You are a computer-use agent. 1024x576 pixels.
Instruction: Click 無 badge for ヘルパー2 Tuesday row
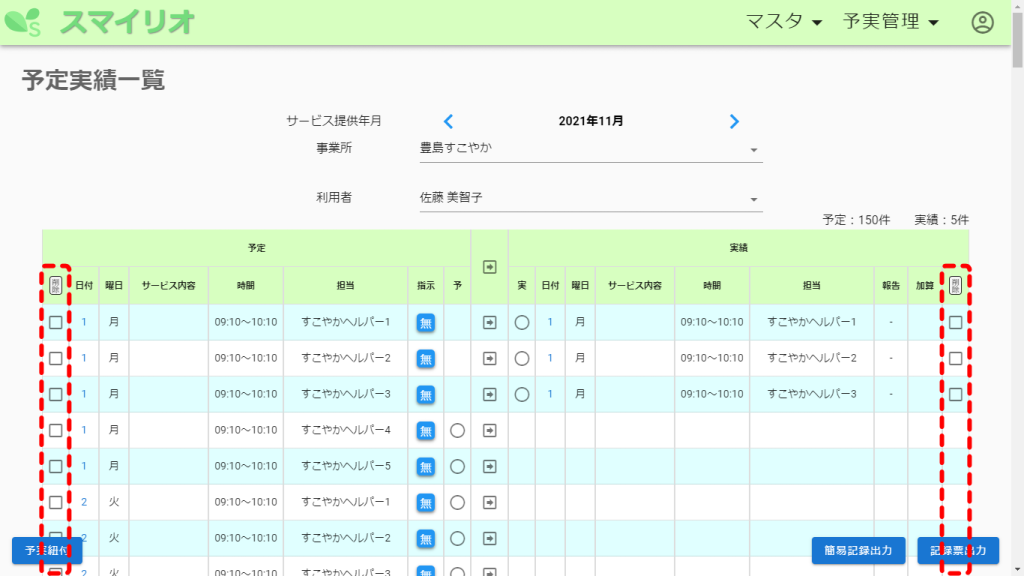426,538
